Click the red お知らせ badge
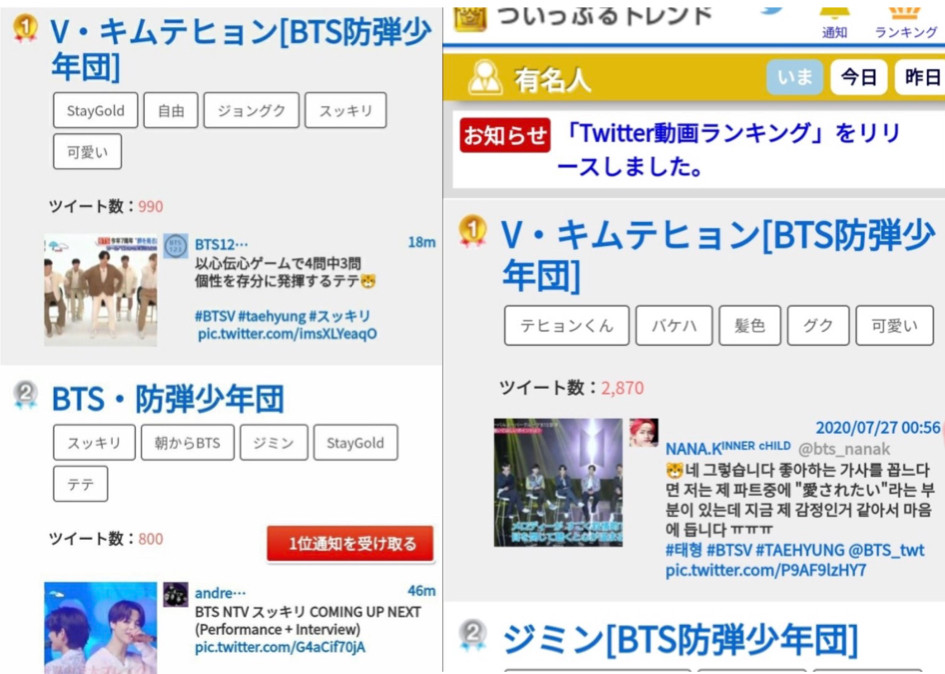Viewport: 945px width, 674px height. pos(505,135)
